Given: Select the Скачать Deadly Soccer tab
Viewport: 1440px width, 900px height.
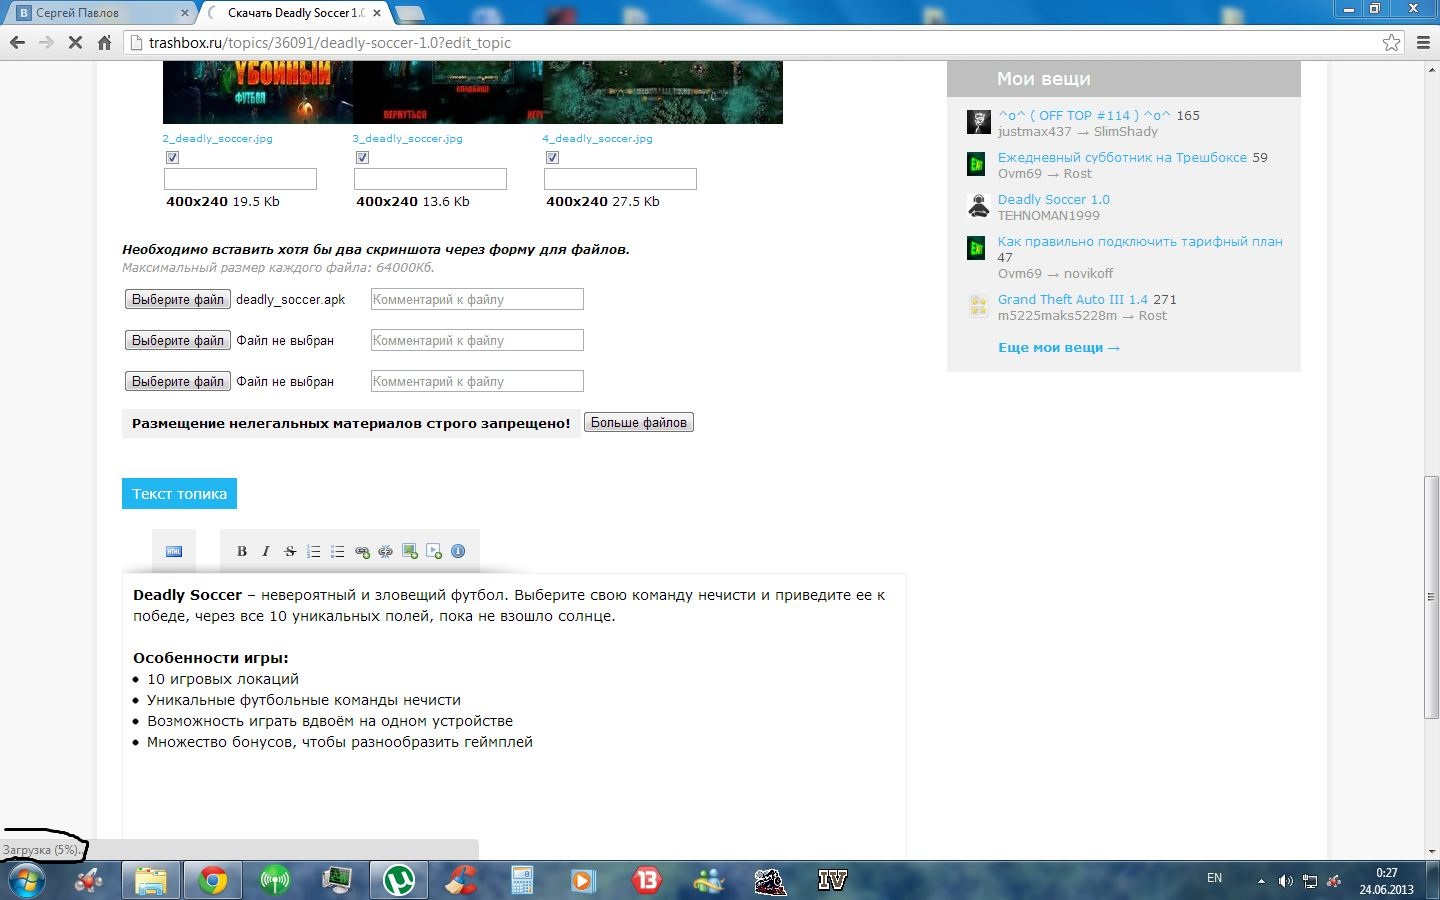Looking at the screenshot, I should (x=294, y=13).
